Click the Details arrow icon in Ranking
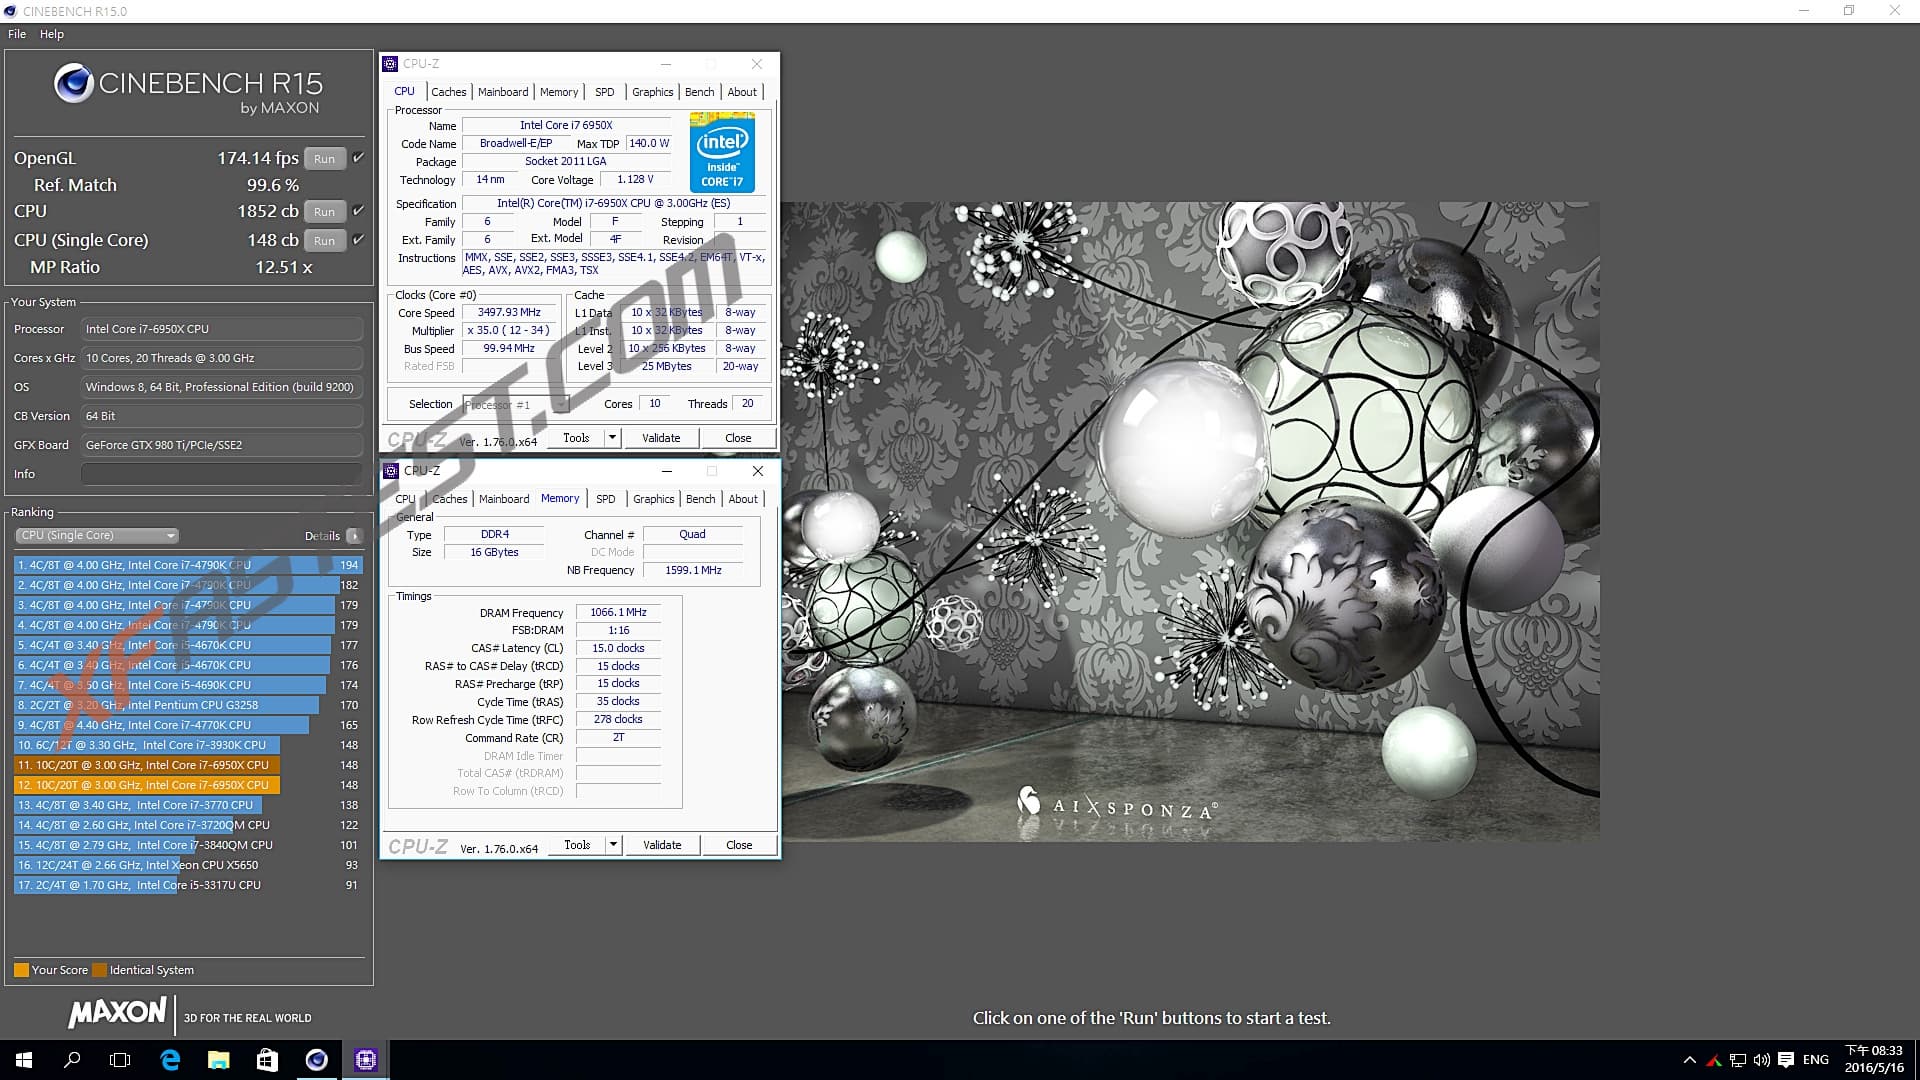 [353, 536]
